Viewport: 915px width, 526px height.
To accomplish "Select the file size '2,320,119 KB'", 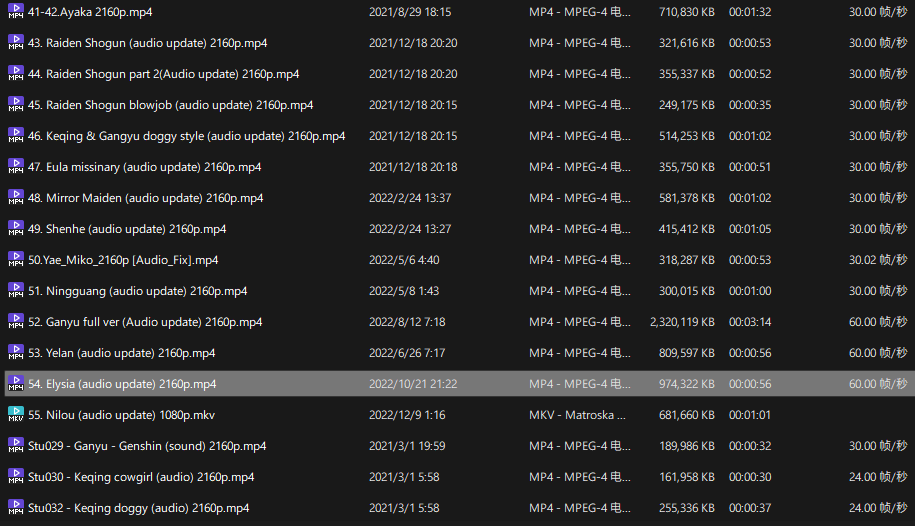I will point(682,322).
